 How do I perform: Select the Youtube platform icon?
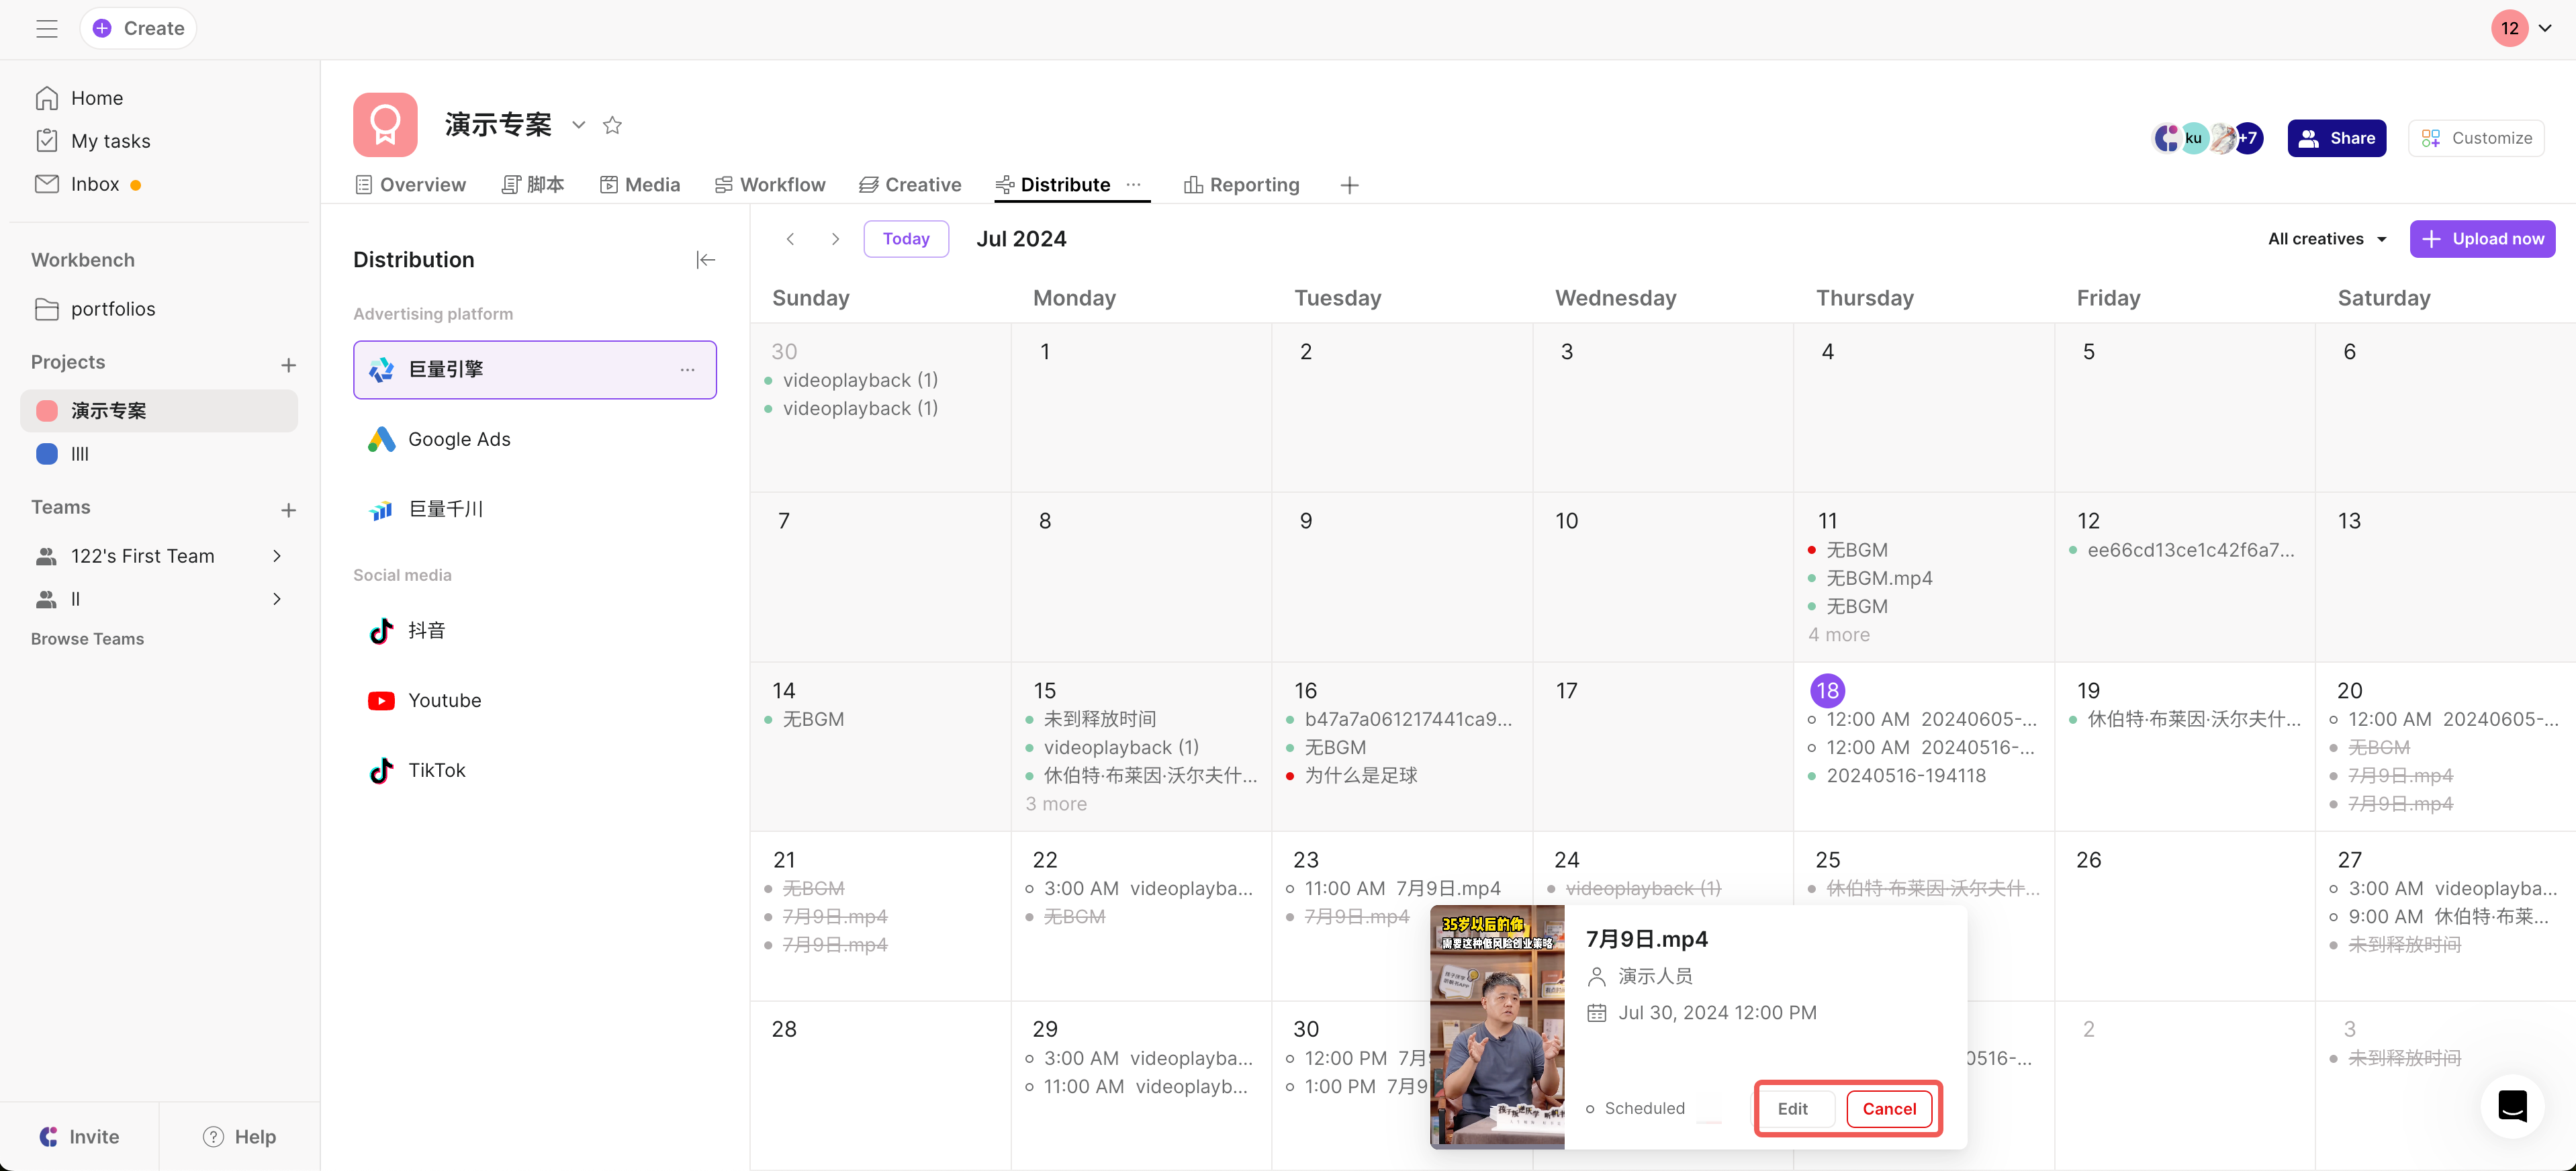point(381,700)
